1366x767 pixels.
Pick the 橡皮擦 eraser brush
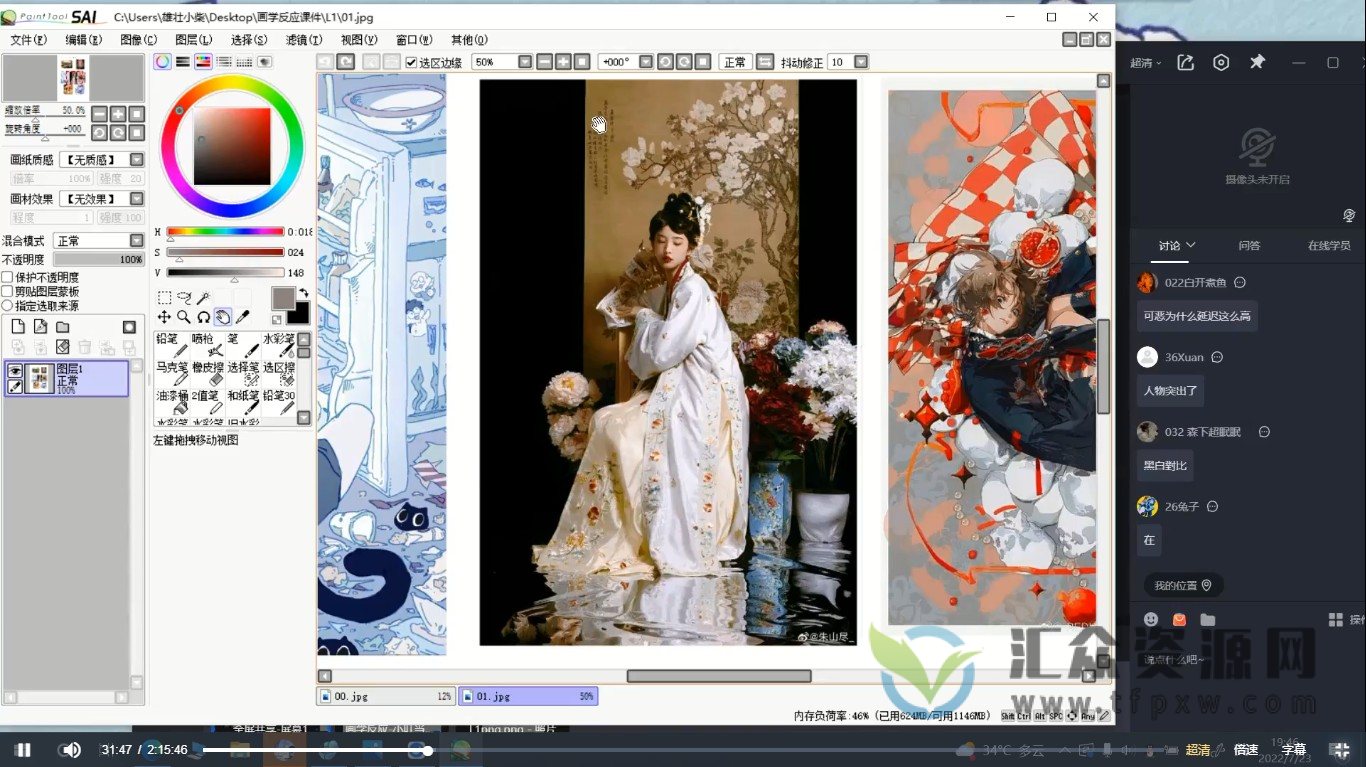tap(209, 373)
